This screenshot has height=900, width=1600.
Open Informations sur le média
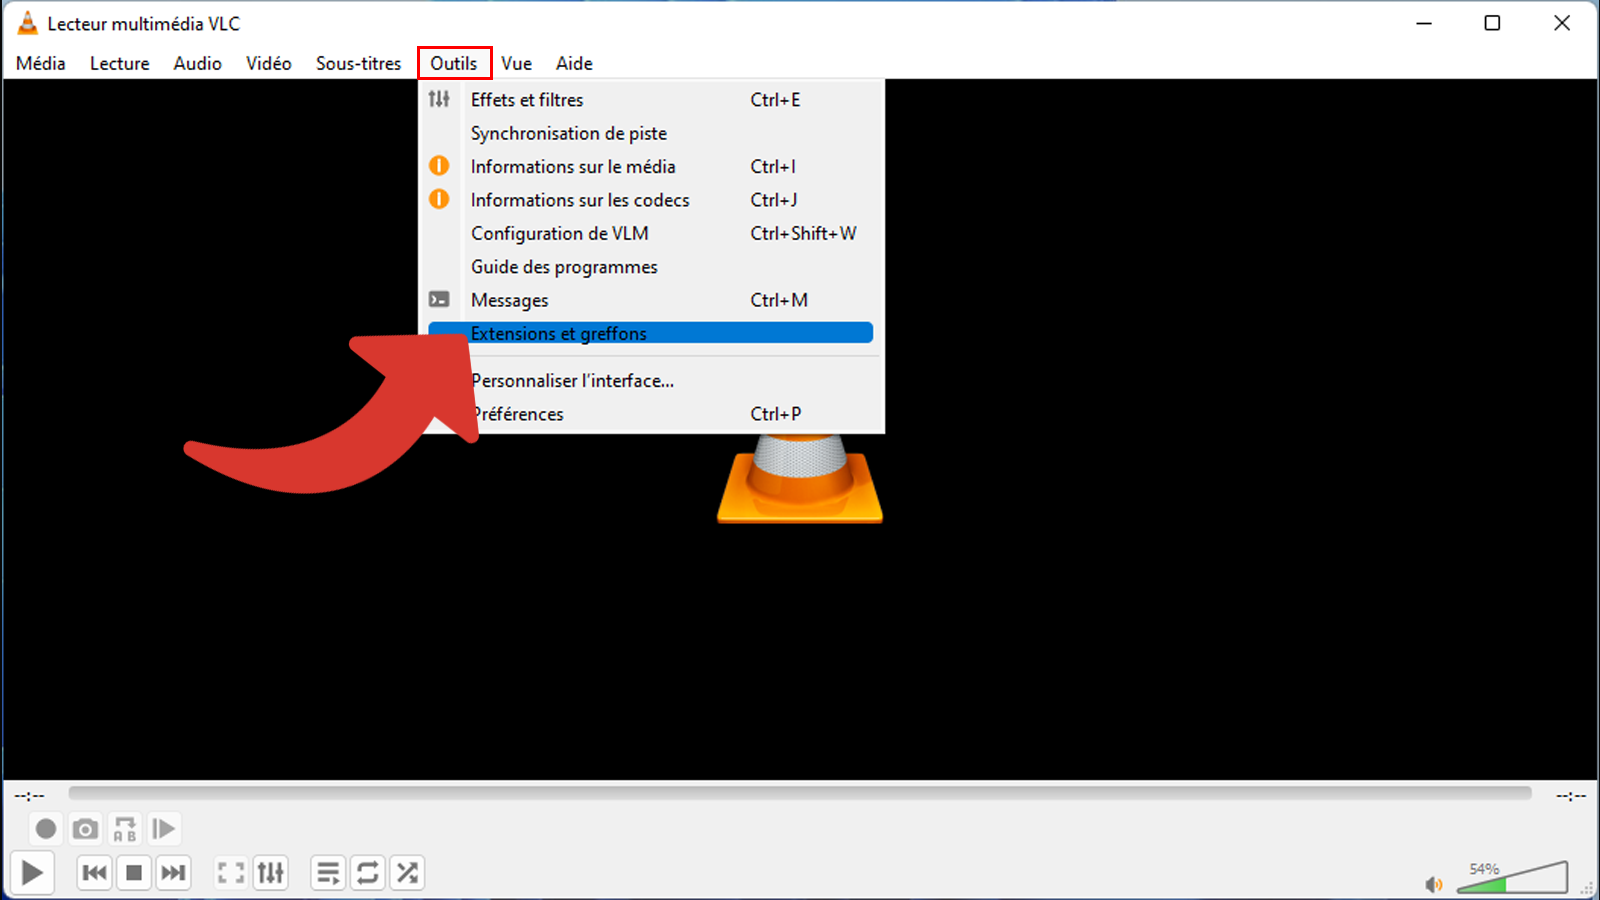pyautogui.click(x=651, y=166)
